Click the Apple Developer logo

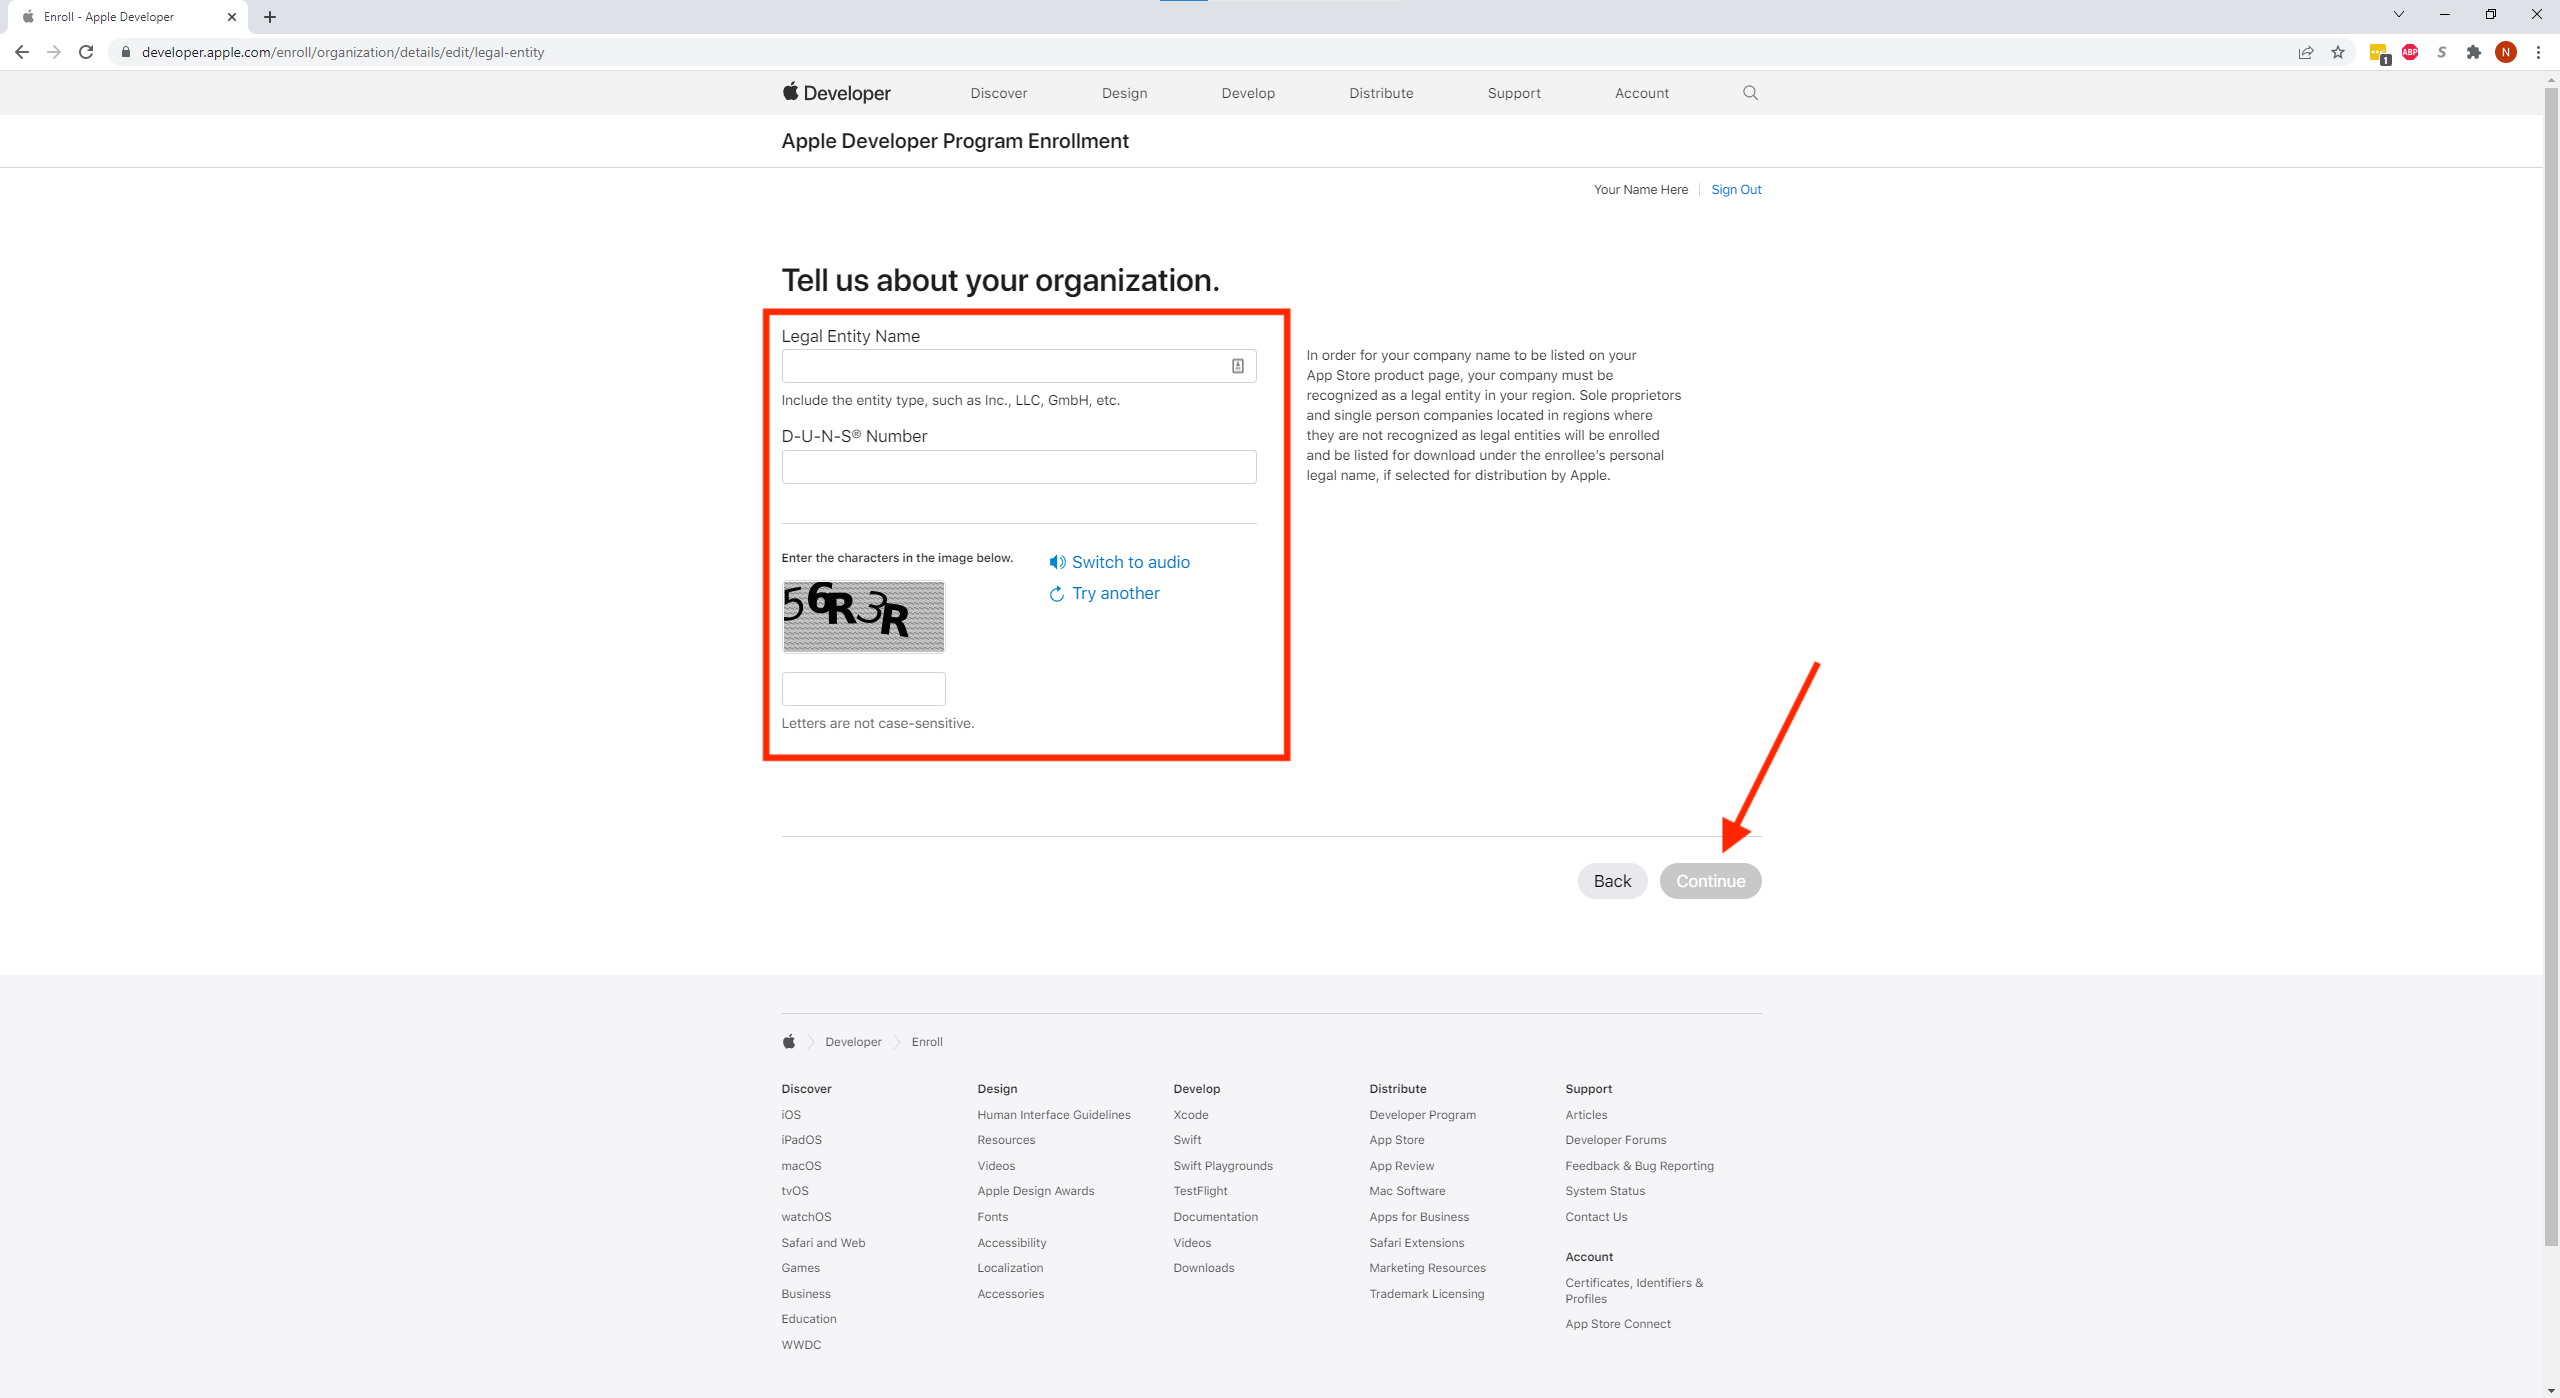[x=836, y=93]
